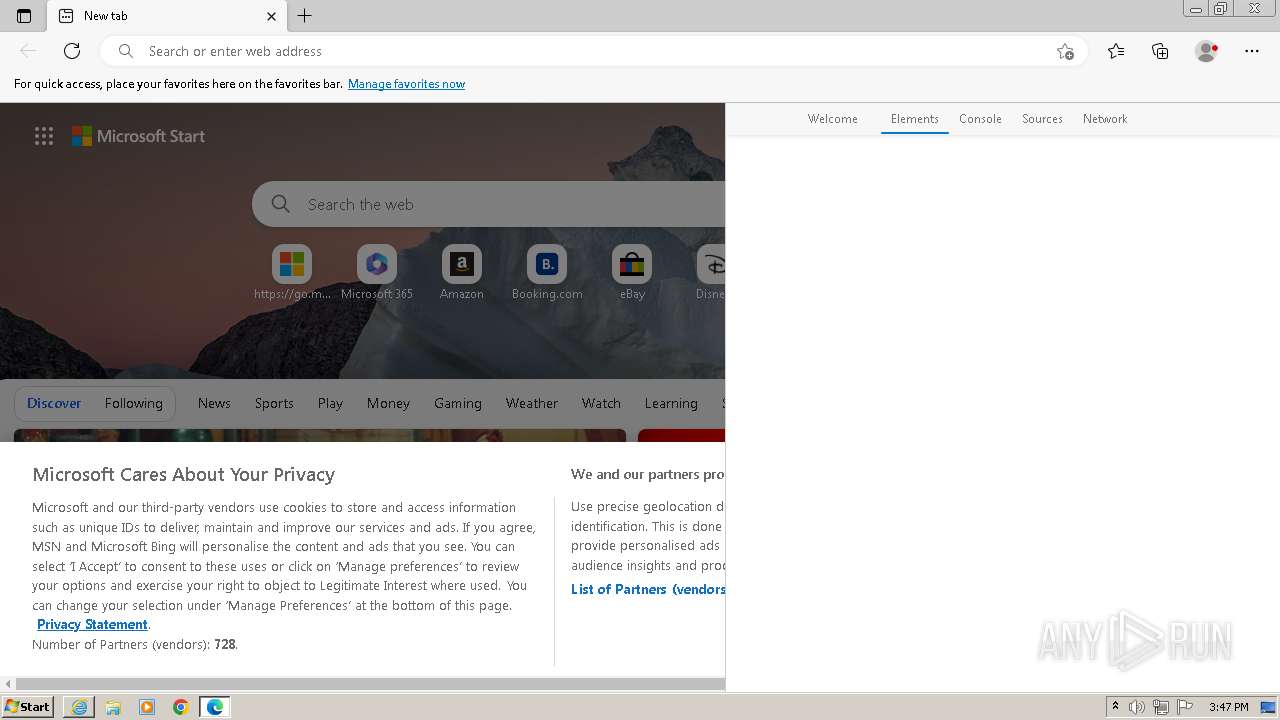
Task: Switch to DevTools Console tab
Action: pyautogui.click(x=980, y=118)
